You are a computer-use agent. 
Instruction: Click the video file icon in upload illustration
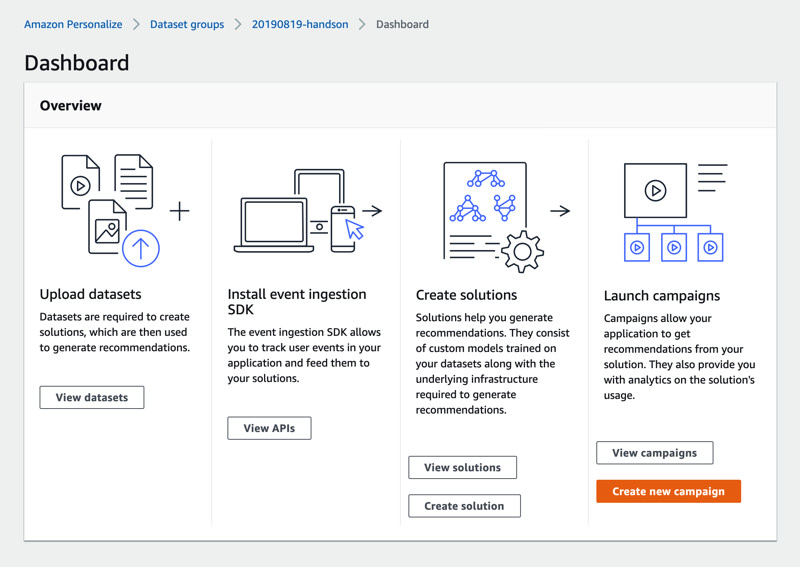point(81,182)
